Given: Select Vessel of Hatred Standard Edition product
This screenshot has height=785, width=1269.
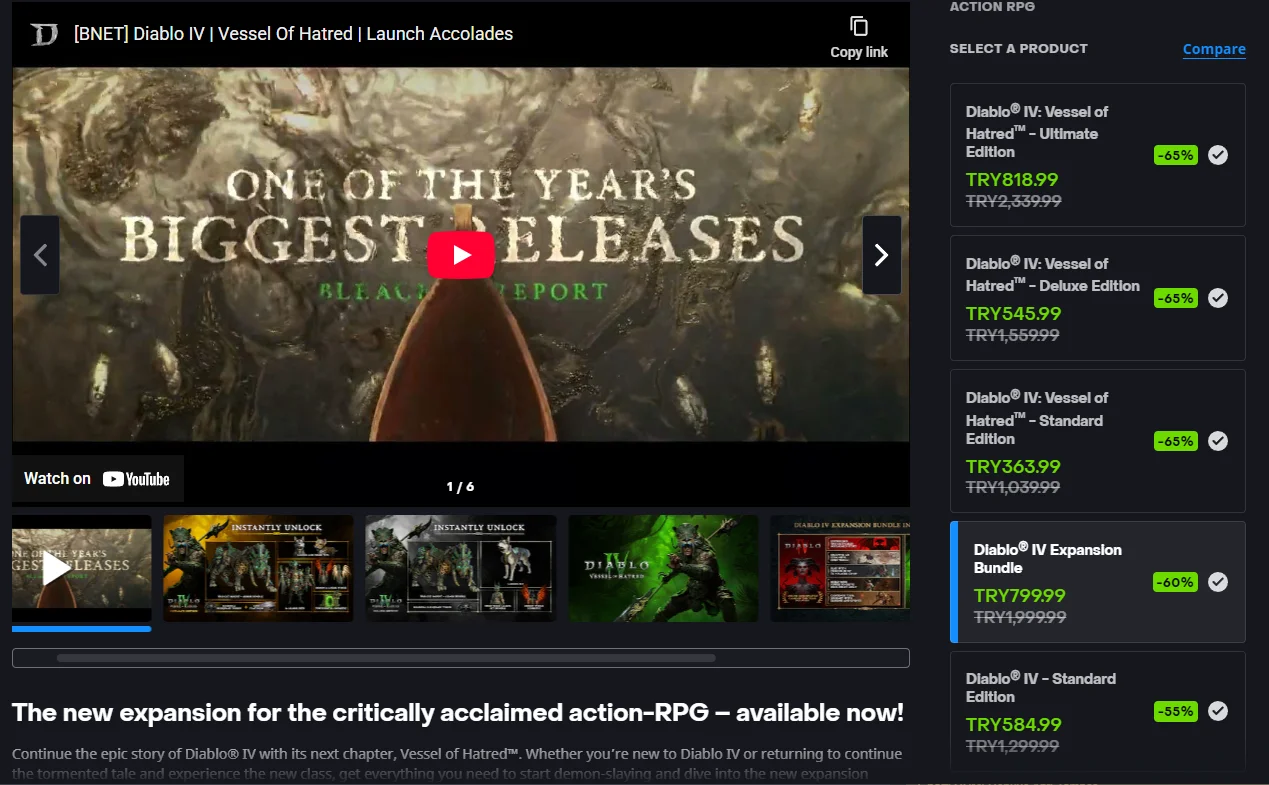Looking at the screenshot, I should 1097,441.
